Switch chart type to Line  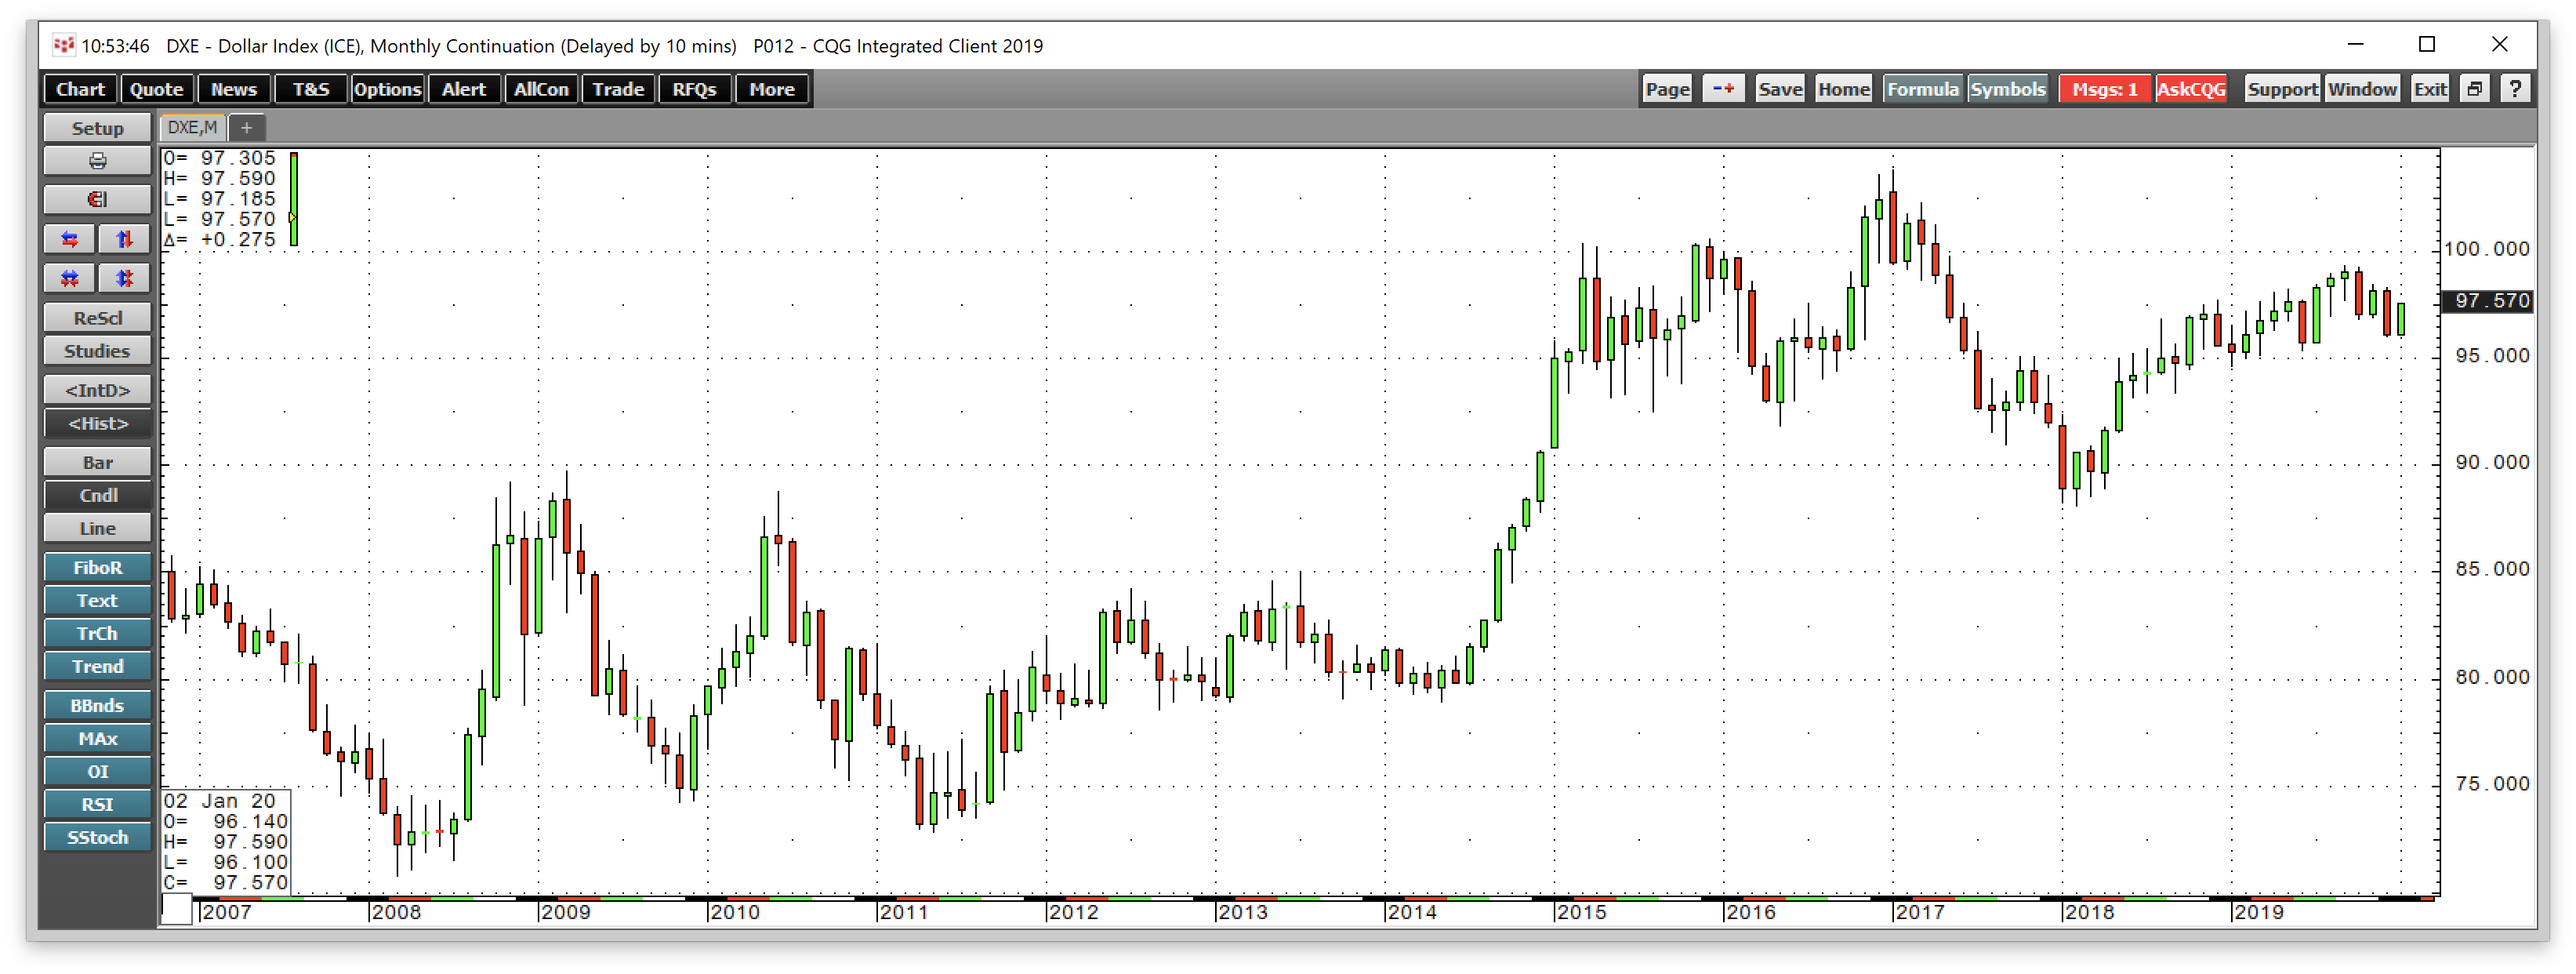tap(97, 528)
